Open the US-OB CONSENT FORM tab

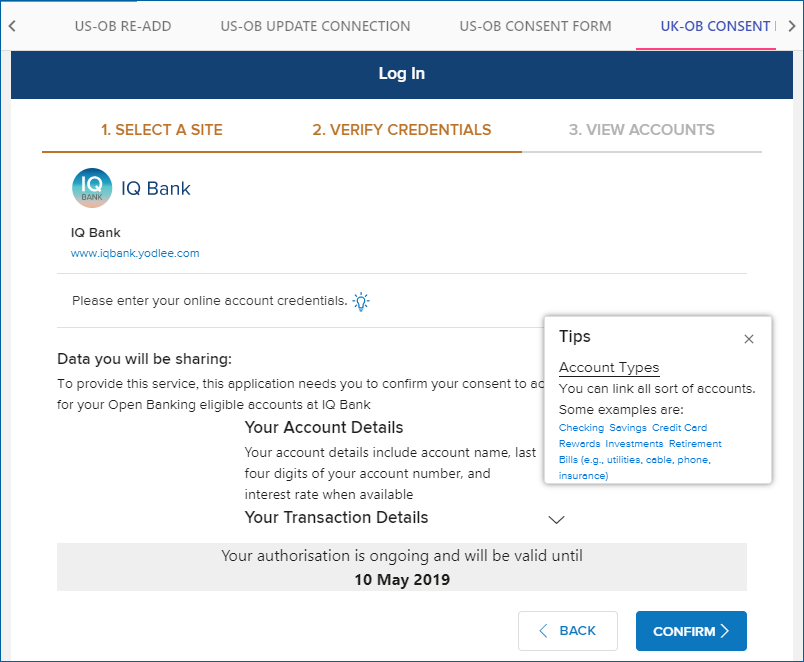click(x=535, y=26)
